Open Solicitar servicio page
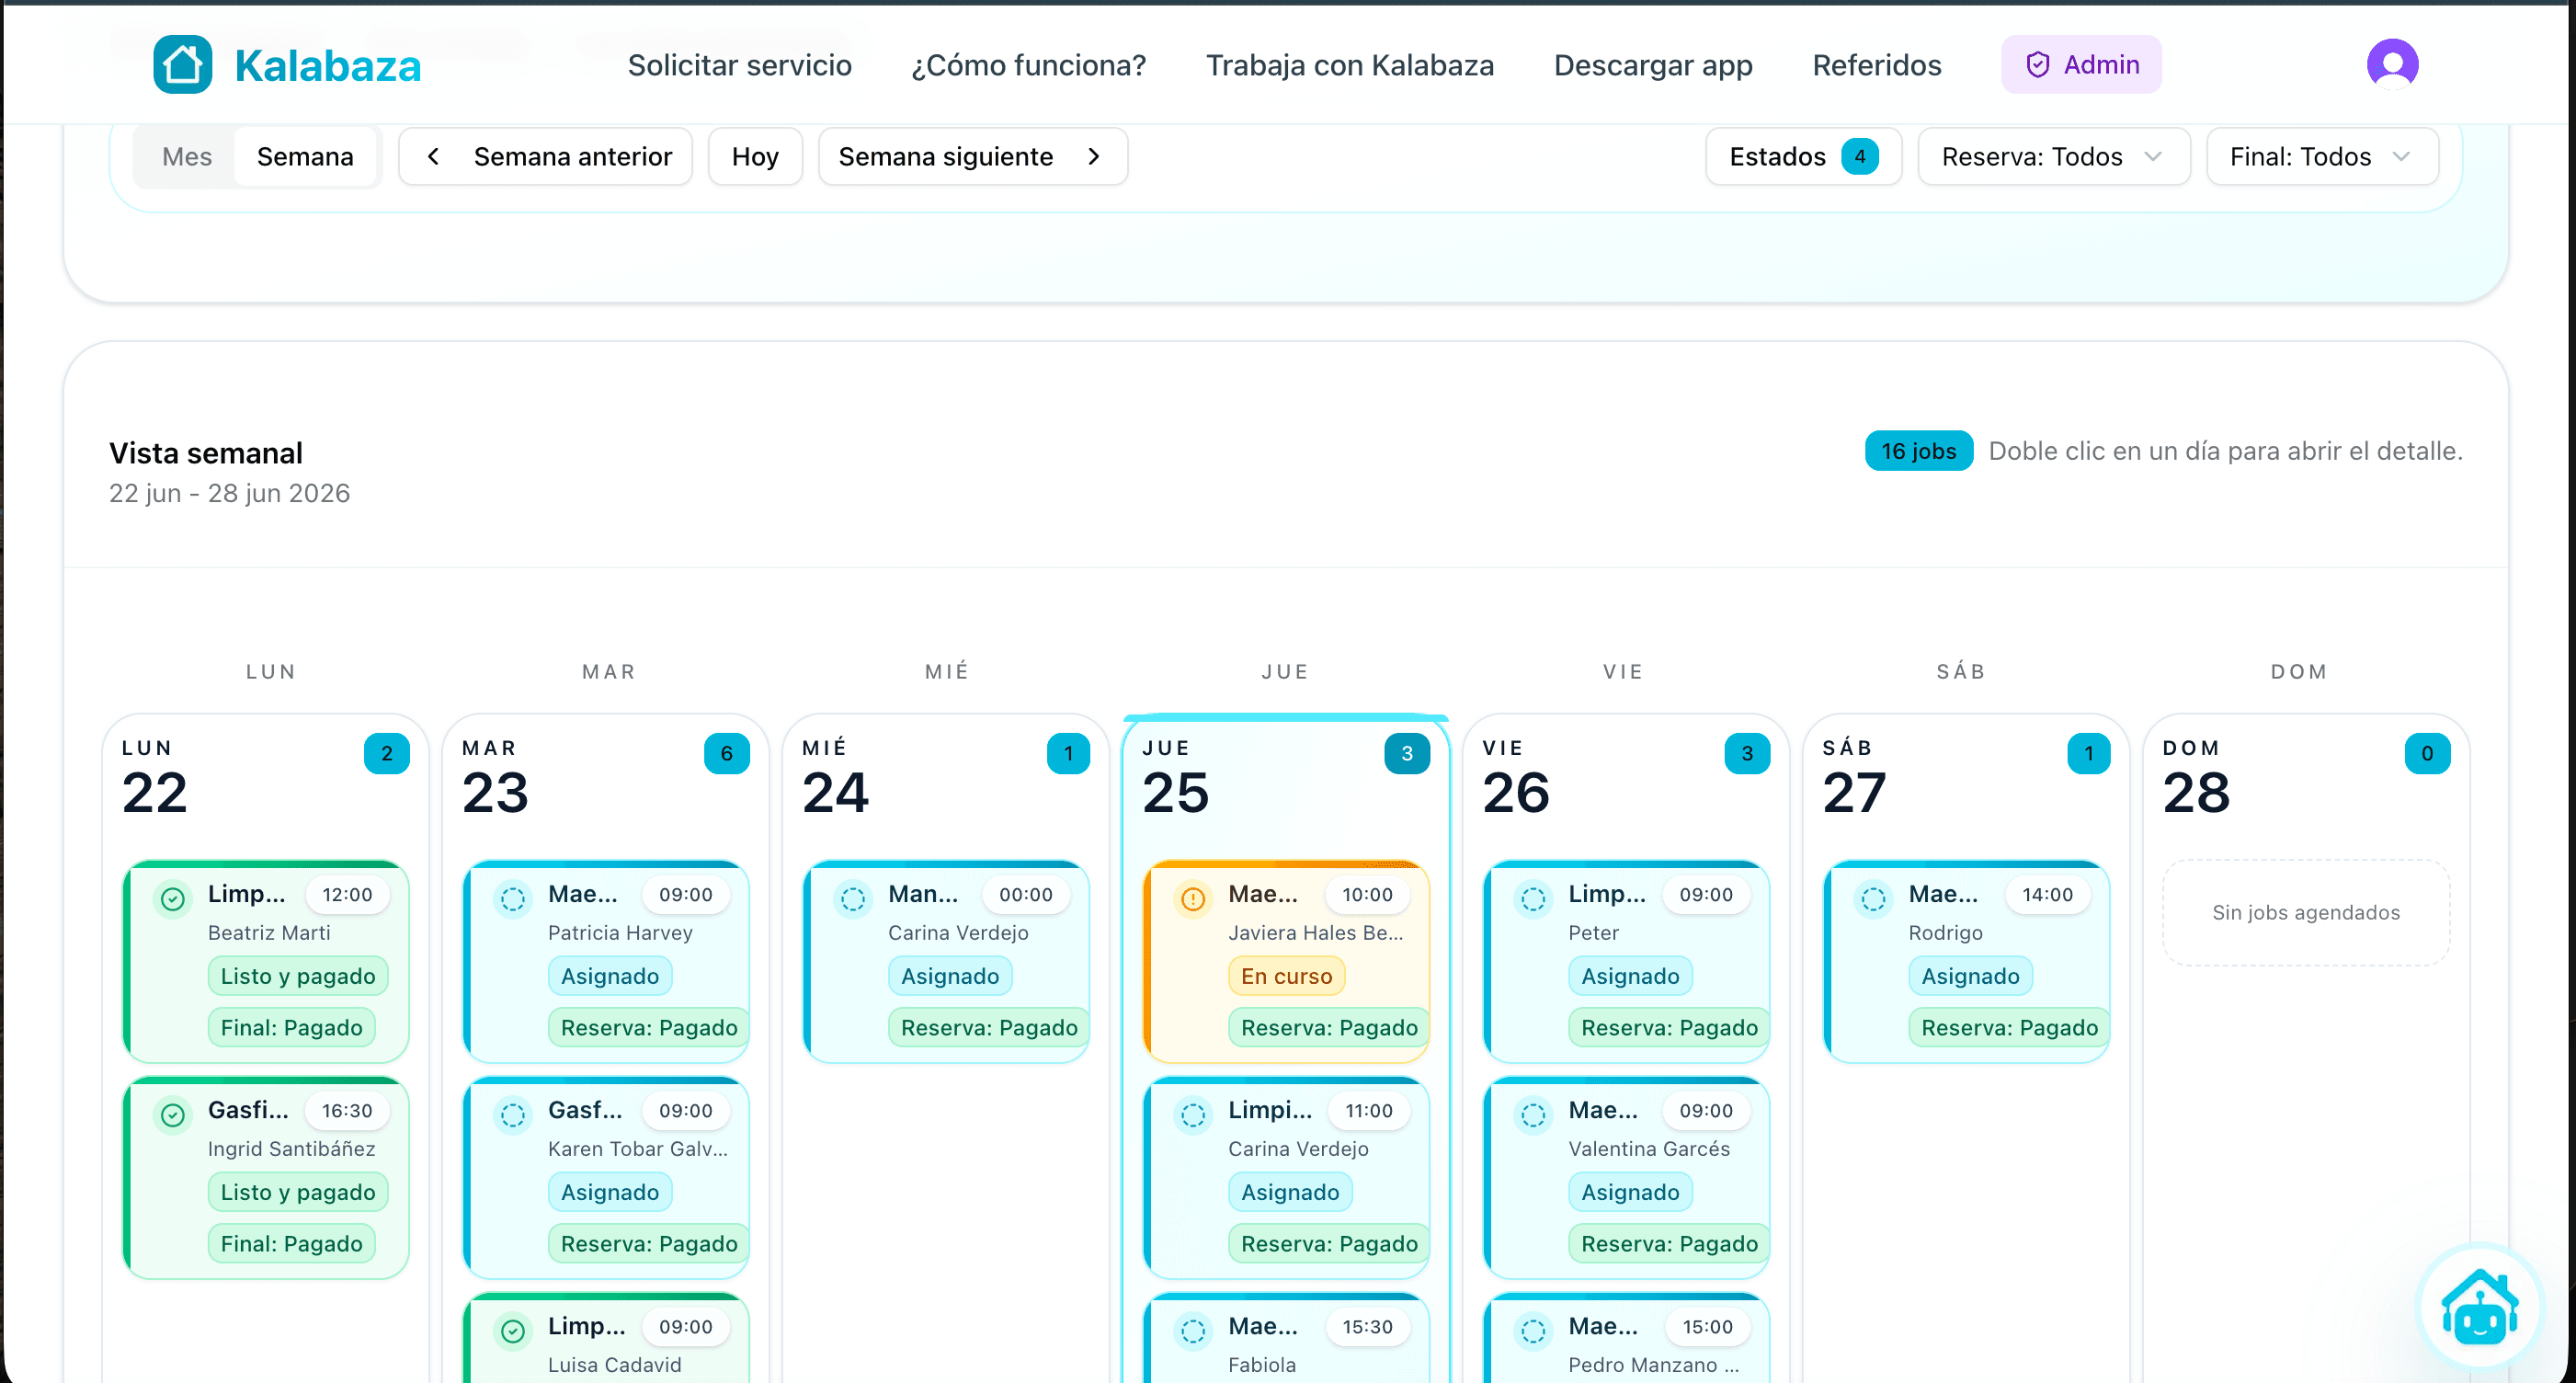Screen dimensions: 2576x1383 (739, 65)
